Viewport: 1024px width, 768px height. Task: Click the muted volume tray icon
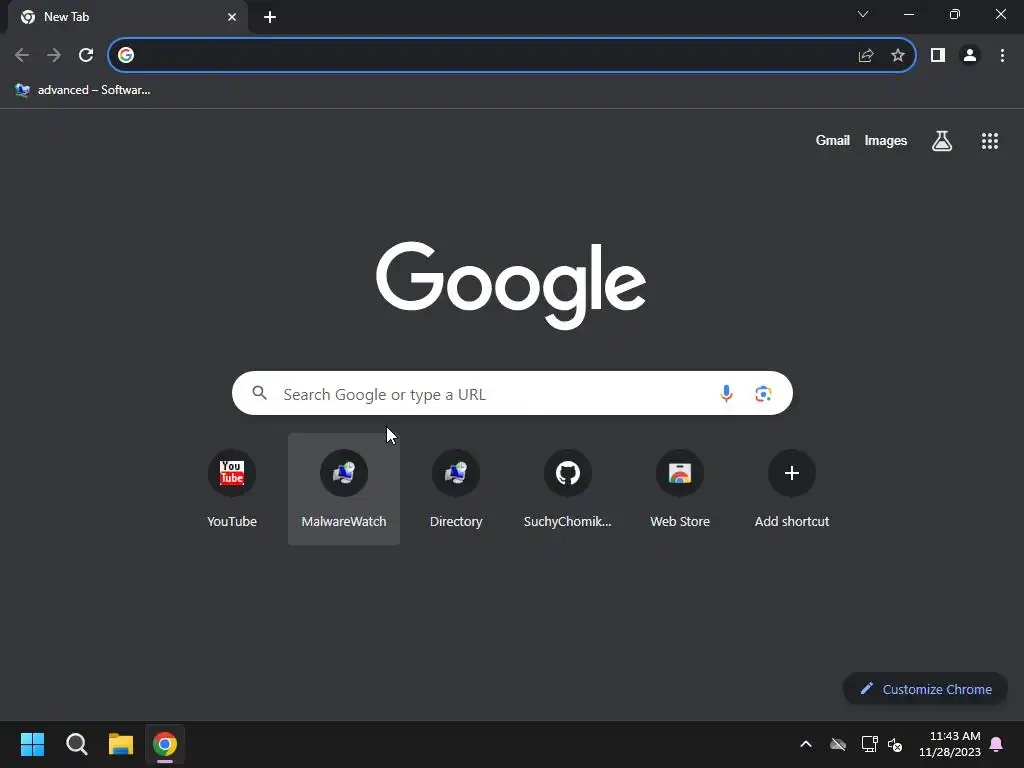pyautogui.click(x=895, y=744)
